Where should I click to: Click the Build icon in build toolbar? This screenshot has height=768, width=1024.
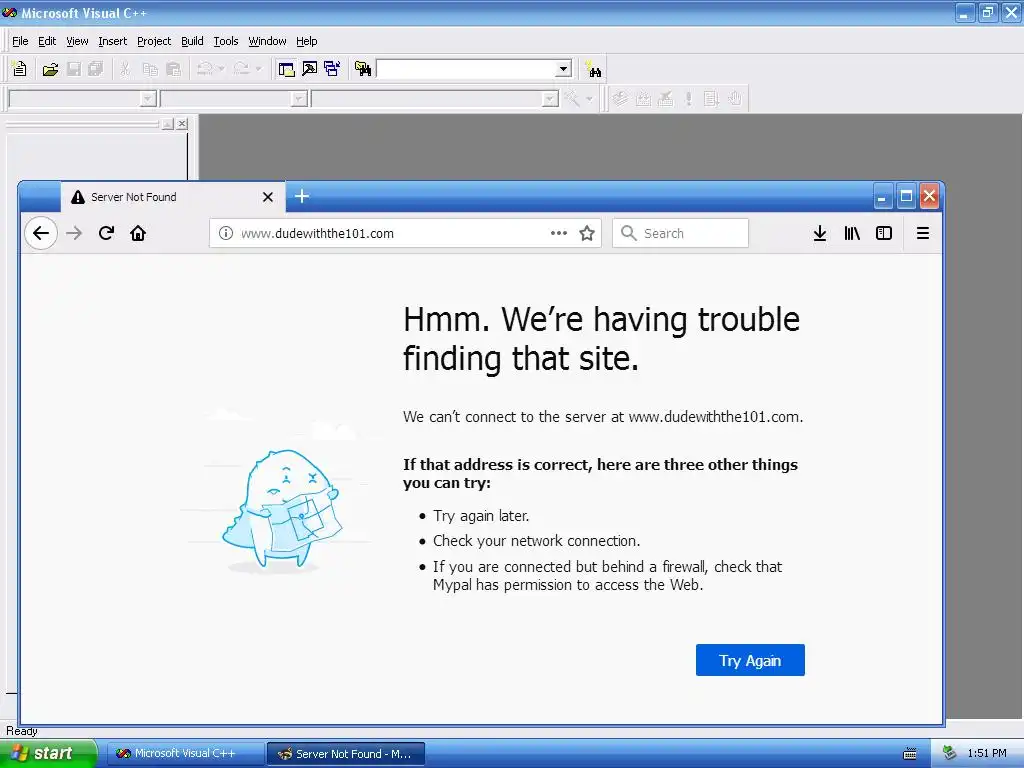(x=643, y=99)
